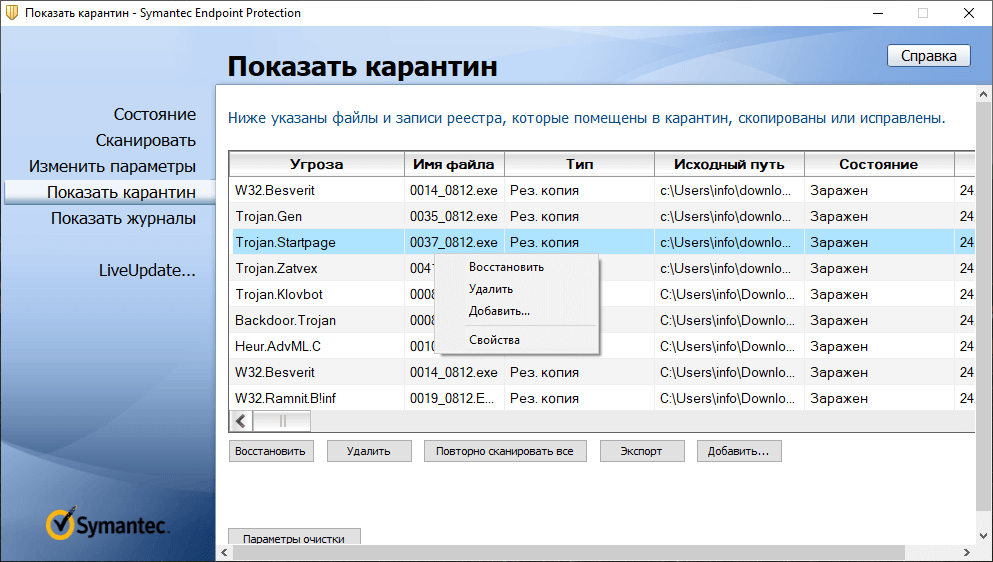This screenshot has width=993, height=562.
Task: Select the Heur.AdvML.C row
Action: (602, 346)
